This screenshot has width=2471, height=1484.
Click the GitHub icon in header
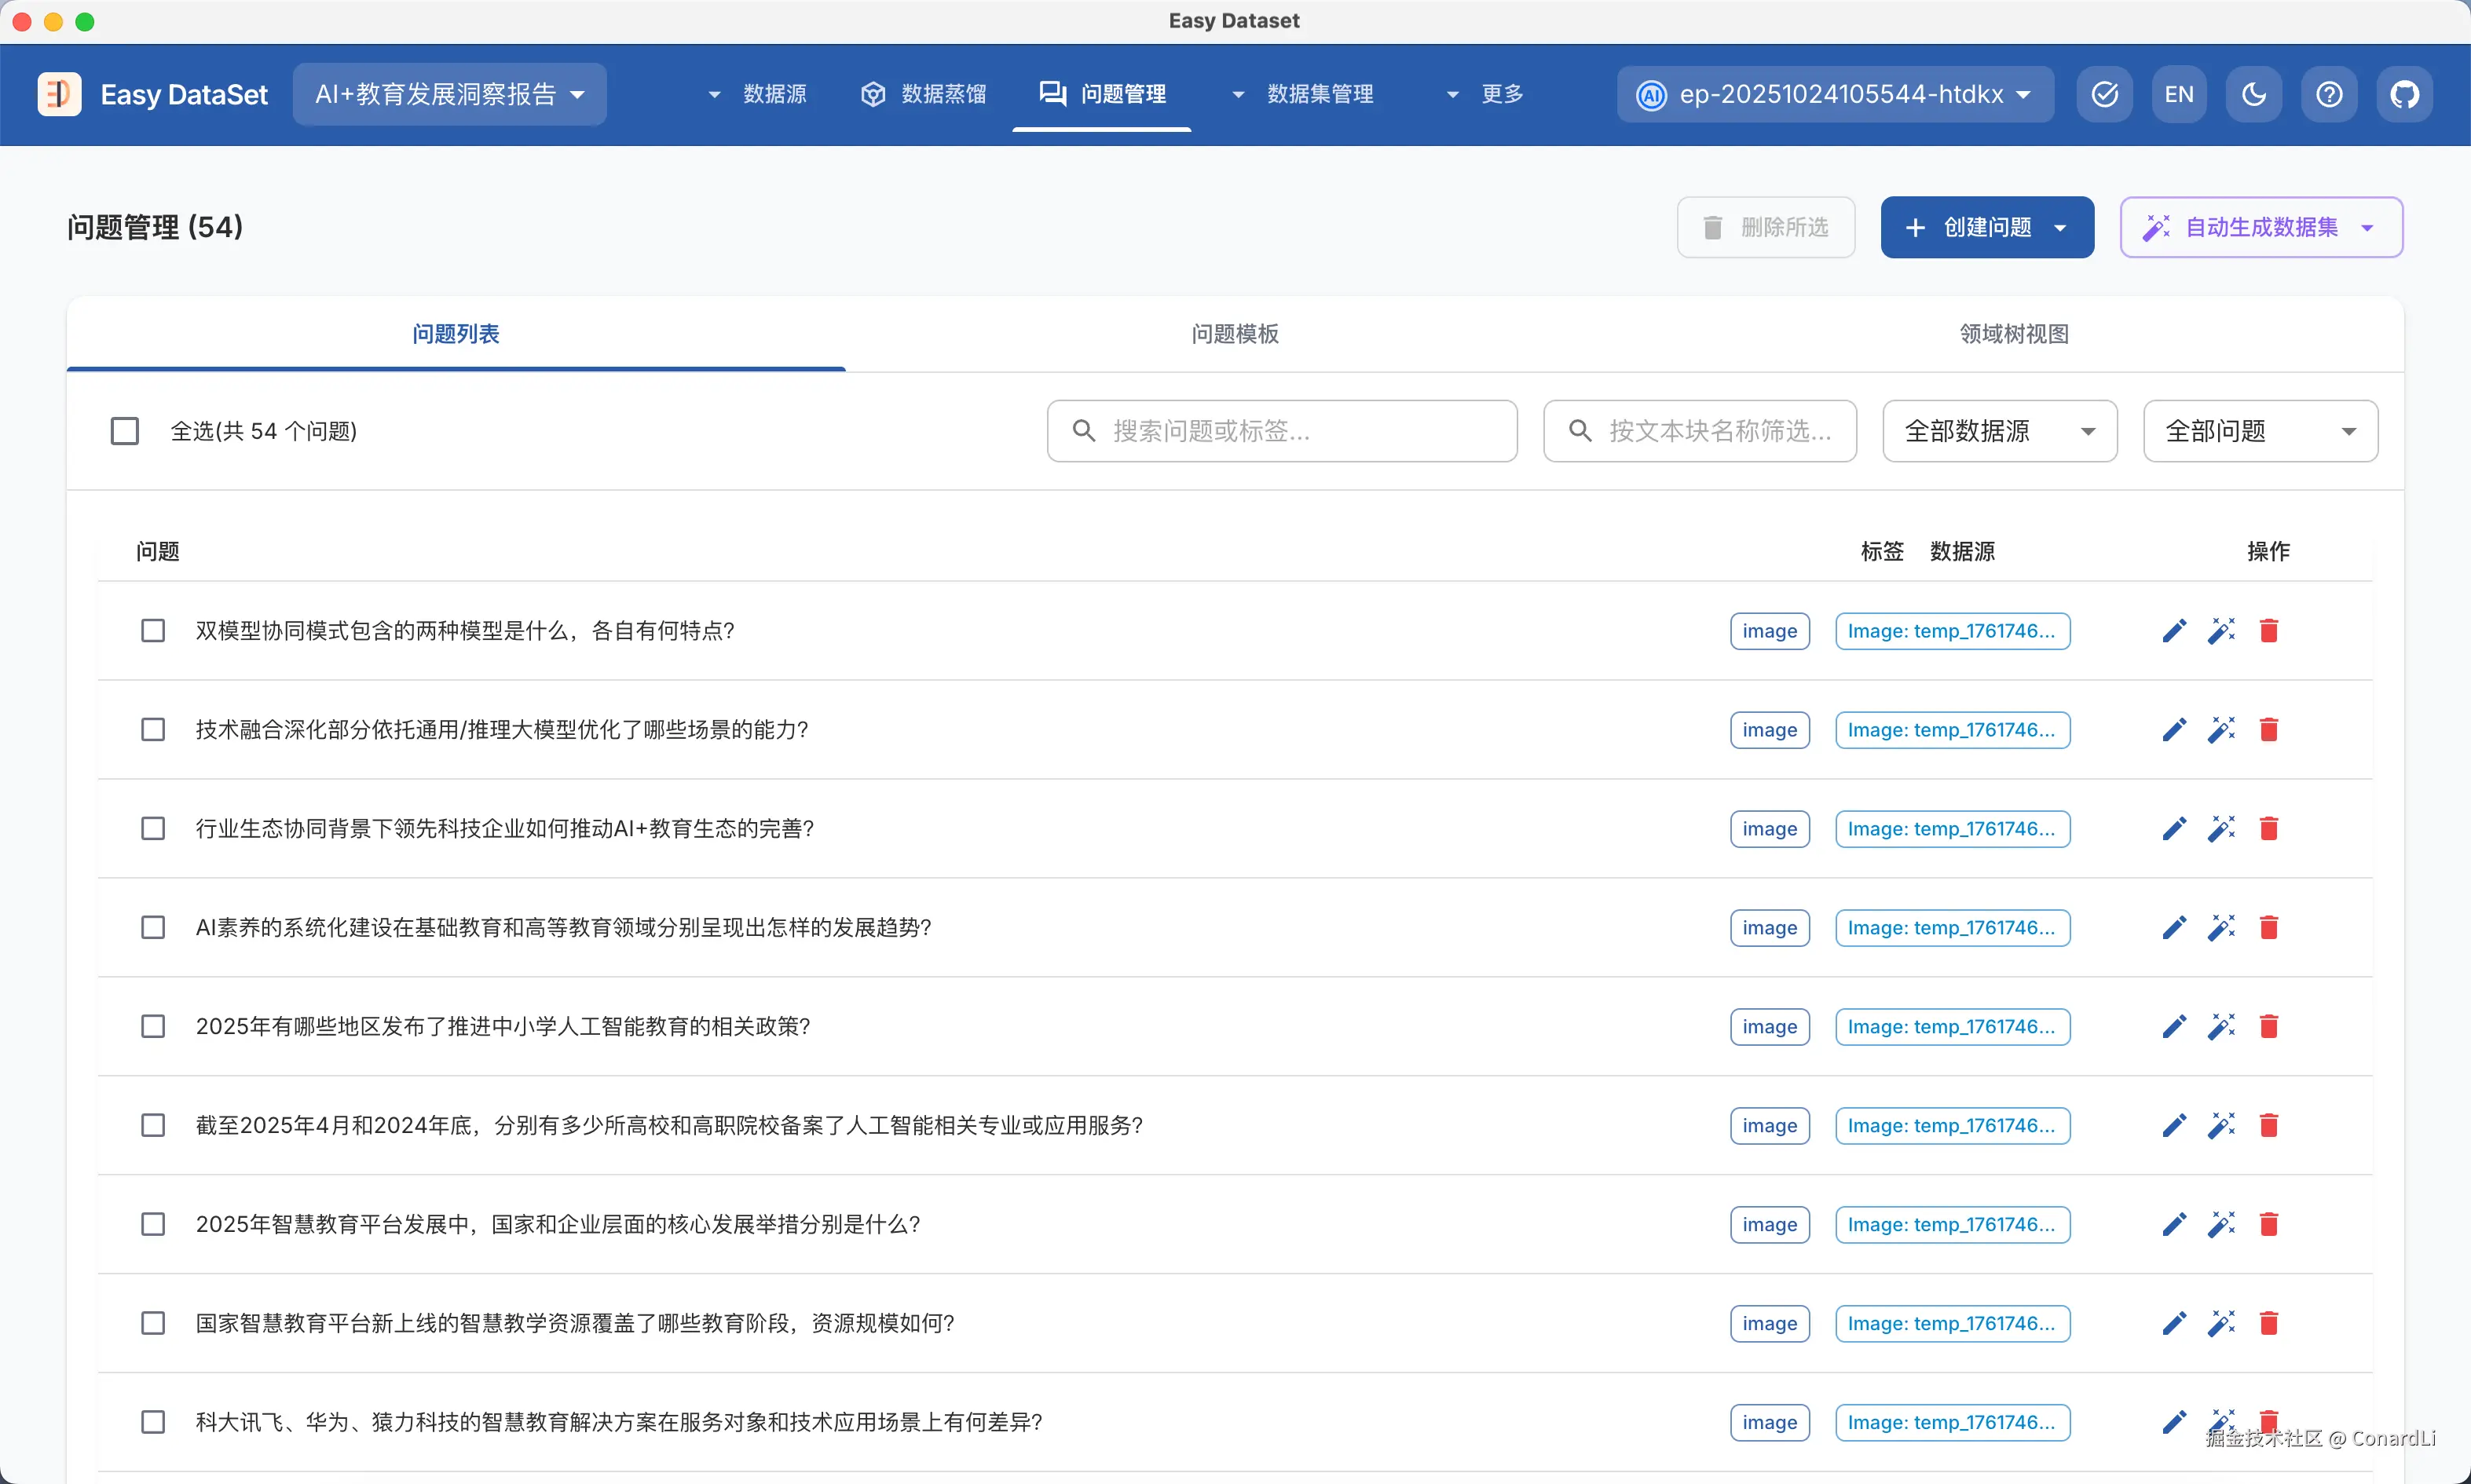(x=2404, y=94)
